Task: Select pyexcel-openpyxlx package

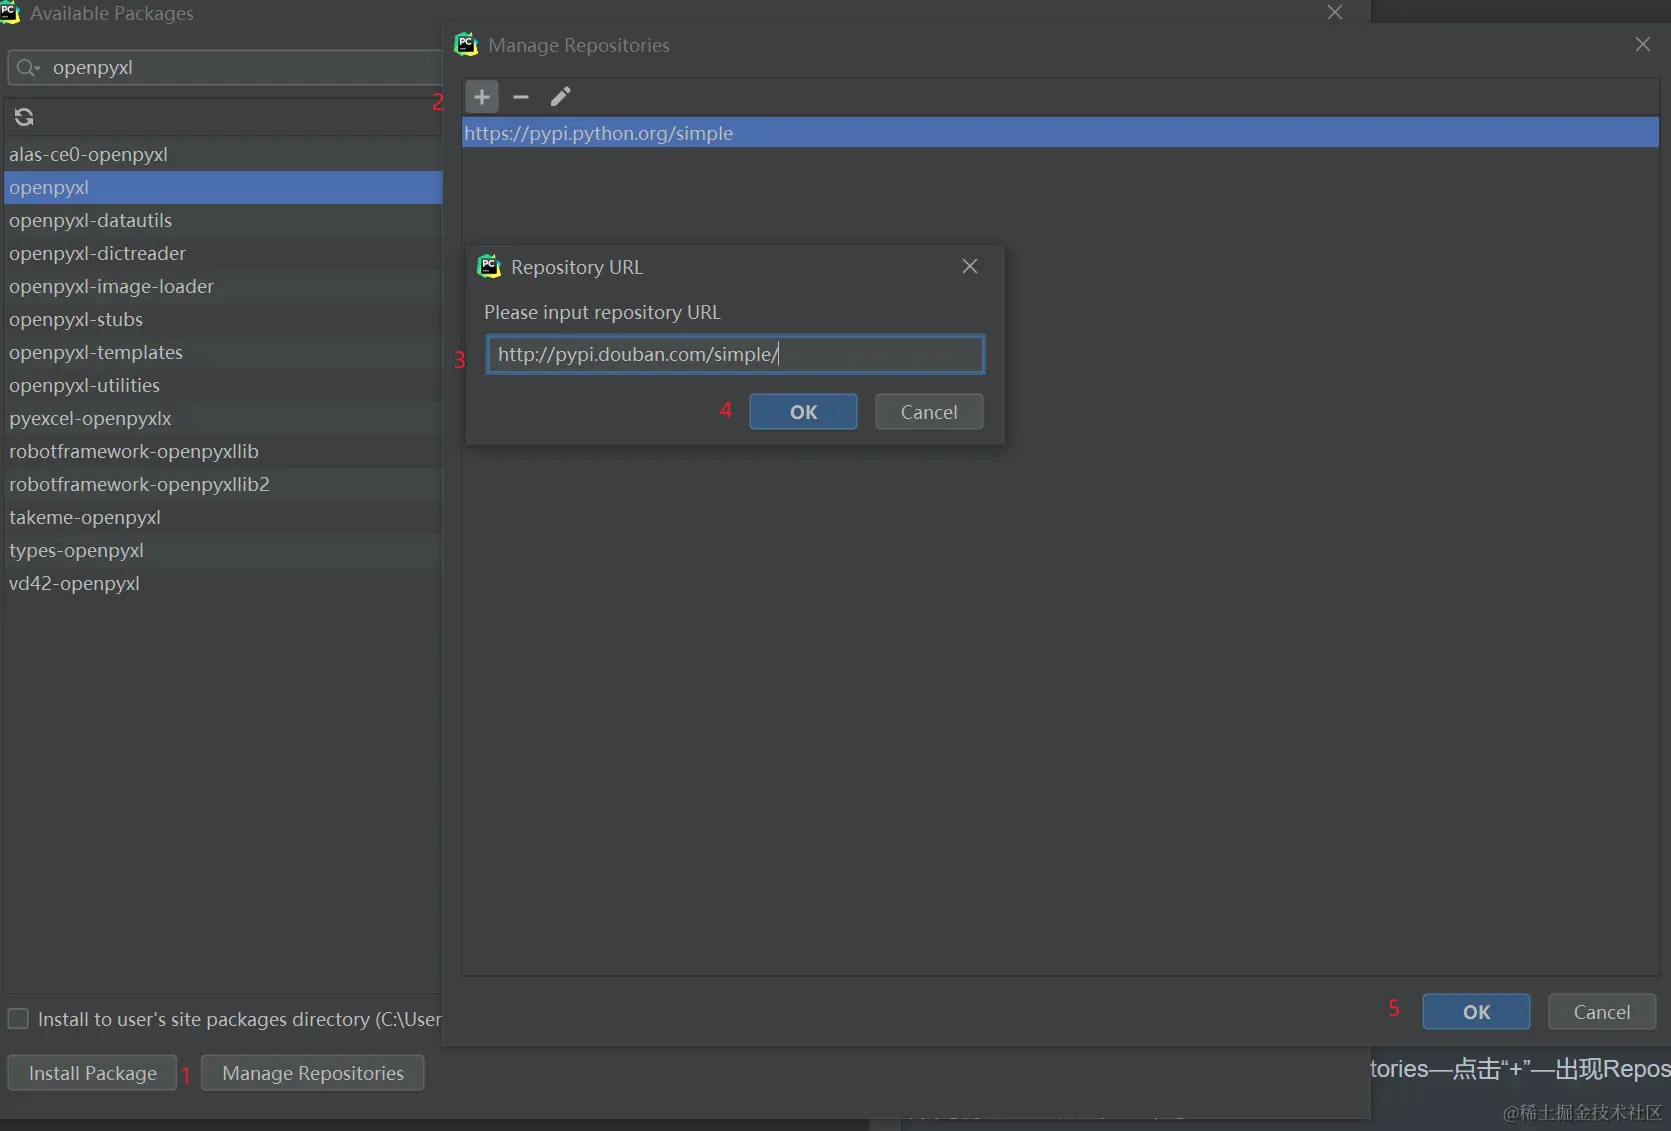Action: coord(223,418)
